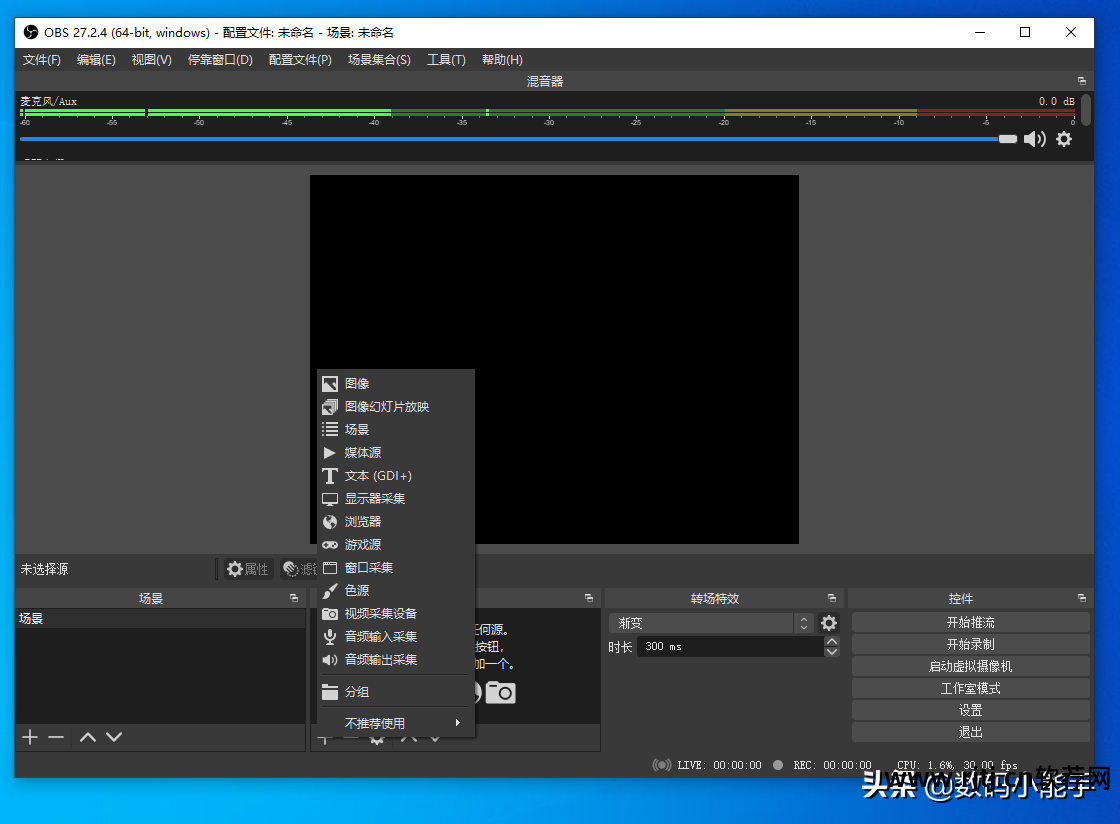Select 场景 entry in the source menu

pyautogui.click(x=396, y=429)
